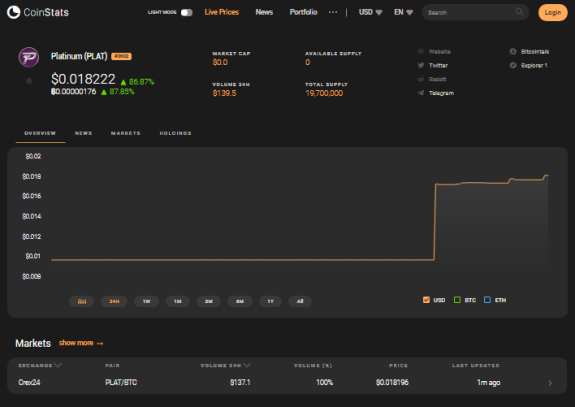Click the Platinum rank badge
Image resolution: width=575 pixels, height=407 pixels.
coord(121,56)
